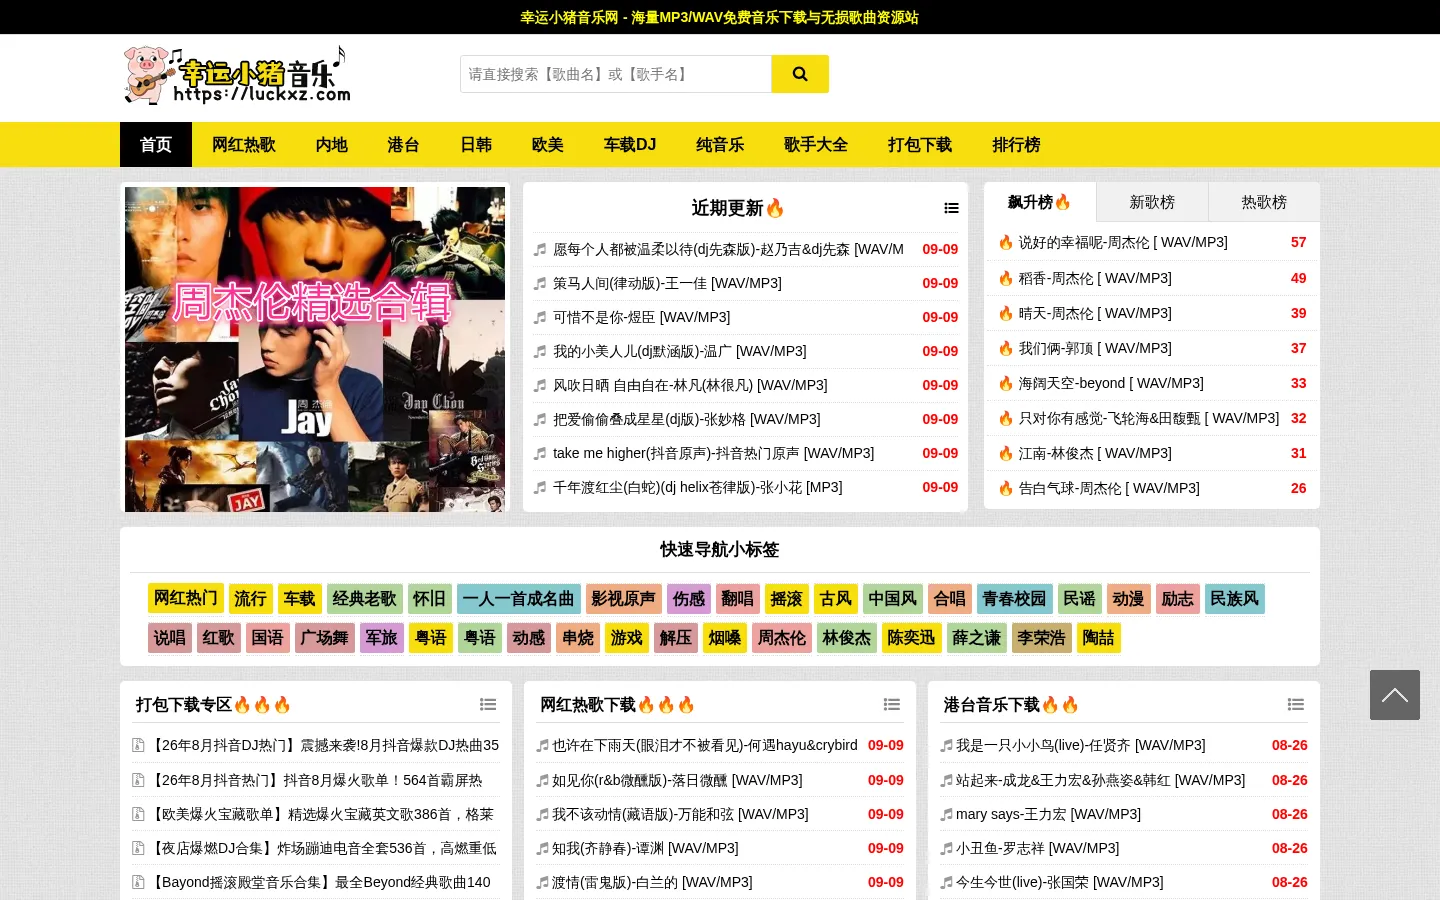Open 江南-林俊杰 in the chart

pyautogui.click(x=1095, y=453)
